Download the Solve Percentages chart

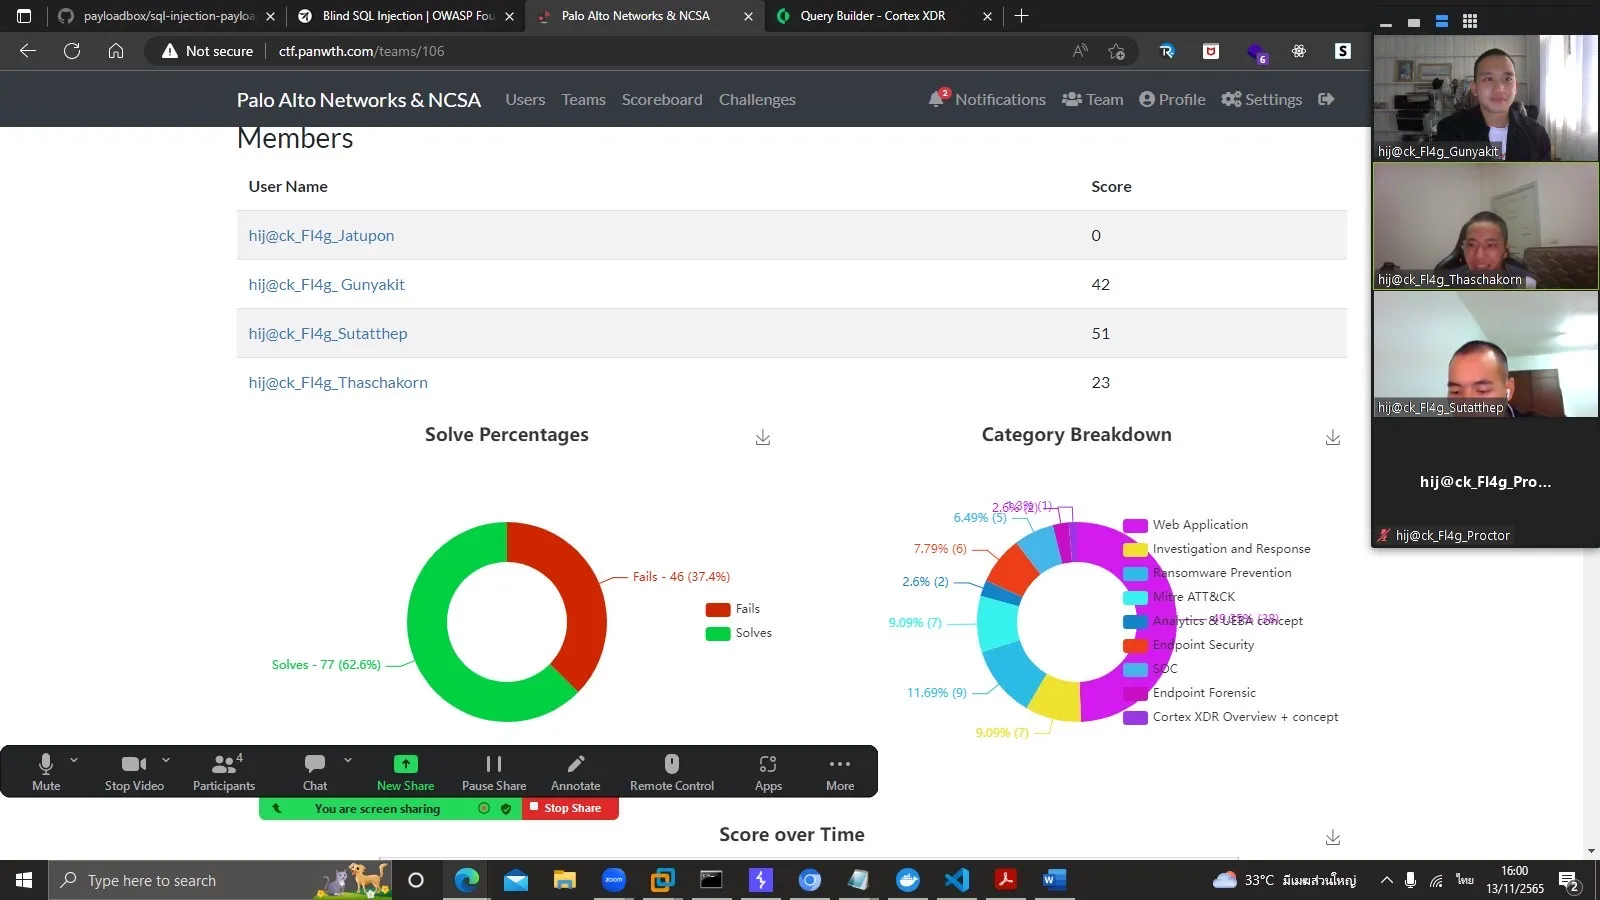coord(763,437)
